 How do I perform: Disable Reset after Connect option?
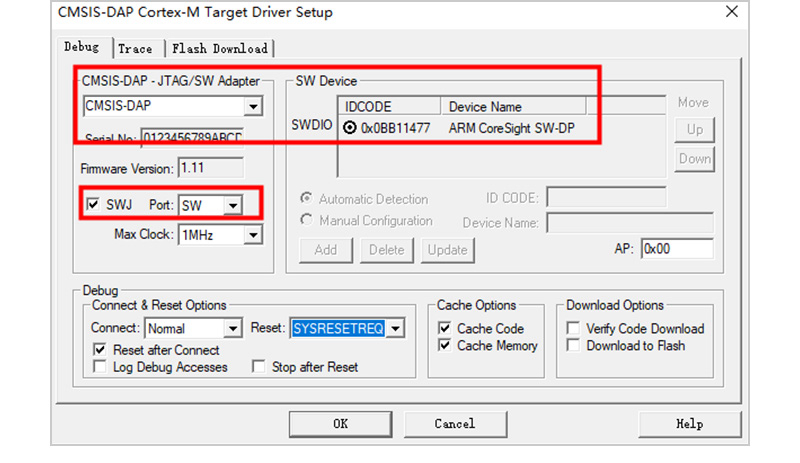(x=100, y=350)
